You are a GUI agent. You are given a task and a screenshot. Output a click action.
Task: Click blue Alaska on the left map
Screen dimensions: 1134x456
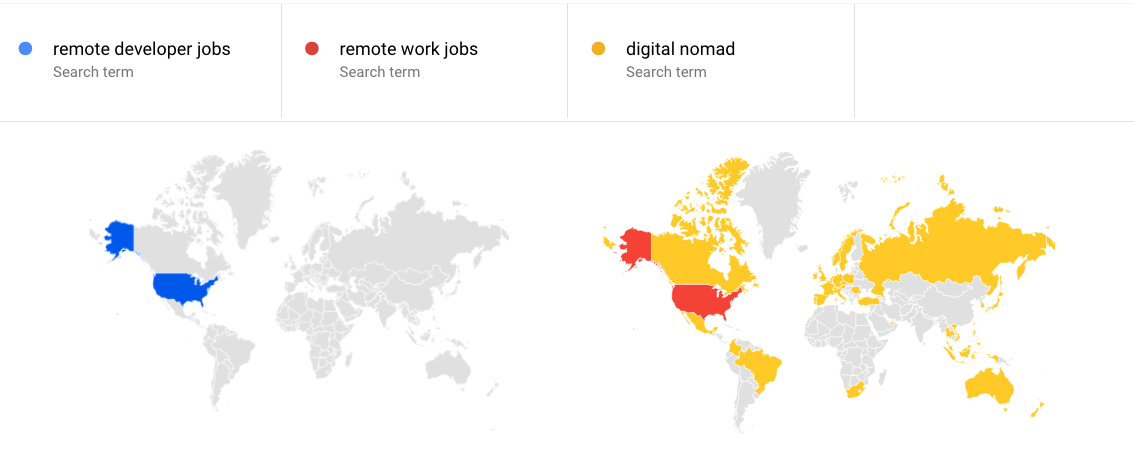click(121, 238)
